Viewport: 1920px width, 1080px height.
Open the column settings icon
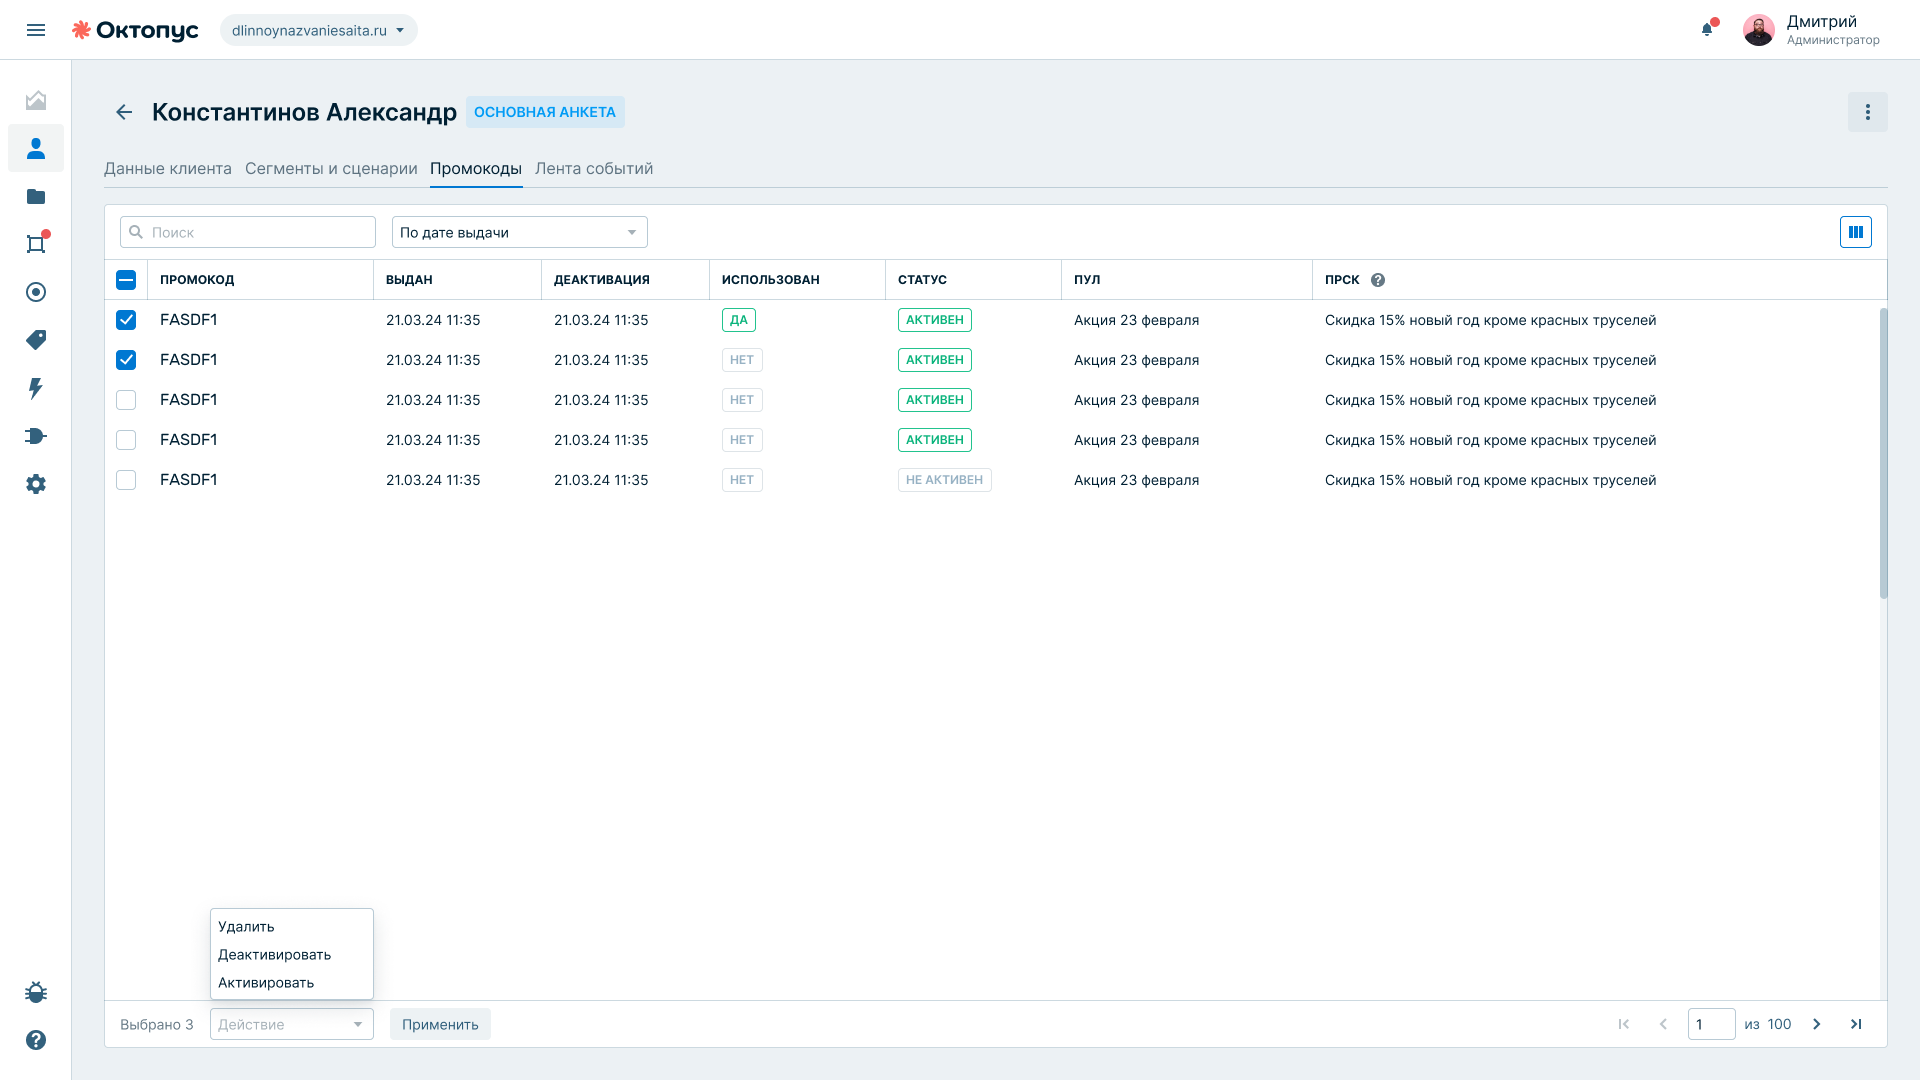1856,232
